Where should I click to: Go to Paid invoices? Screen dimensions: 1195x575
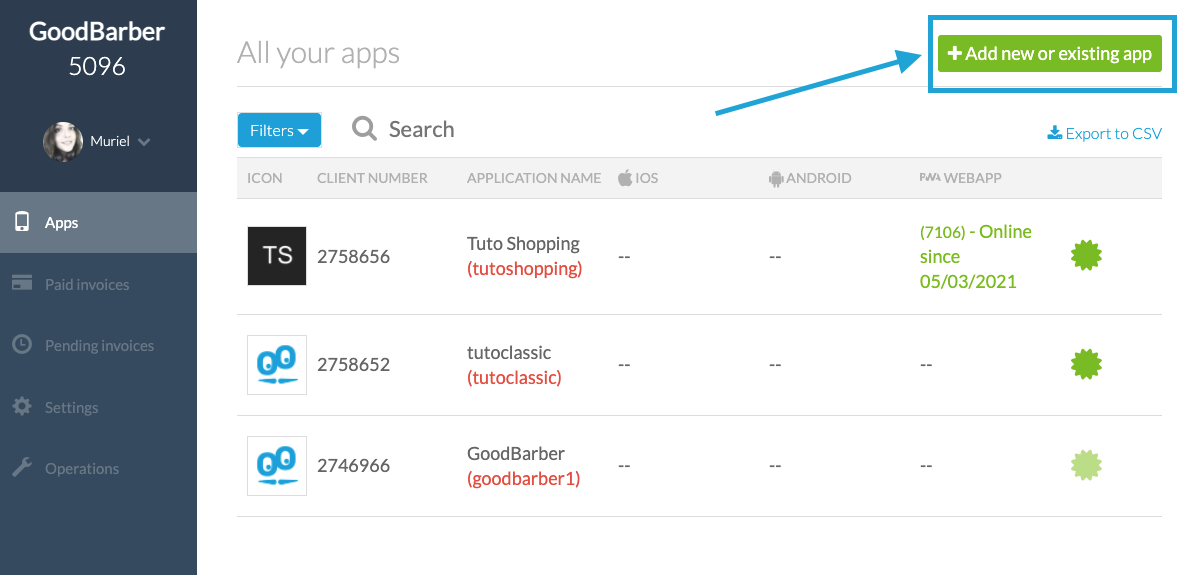click(x=86, y=284)
